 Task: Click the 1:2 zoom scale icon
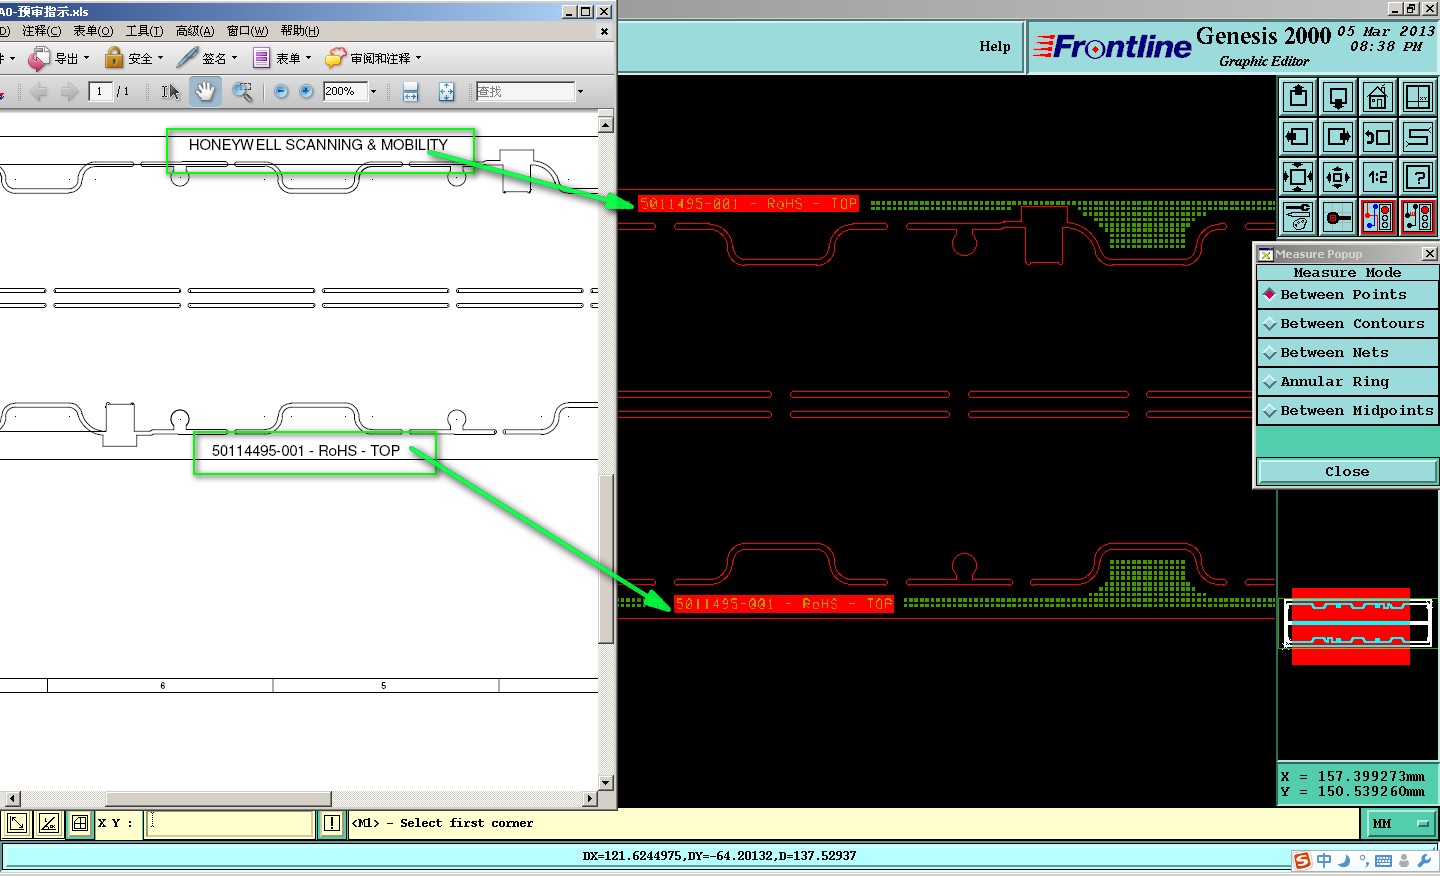(1378, 177)
